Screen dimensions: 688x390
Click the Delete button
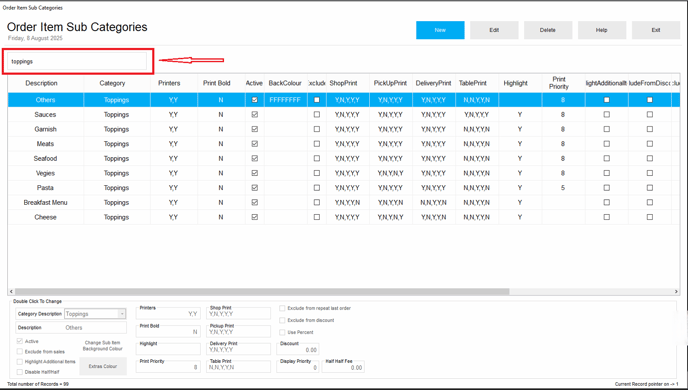click(548, 30)
